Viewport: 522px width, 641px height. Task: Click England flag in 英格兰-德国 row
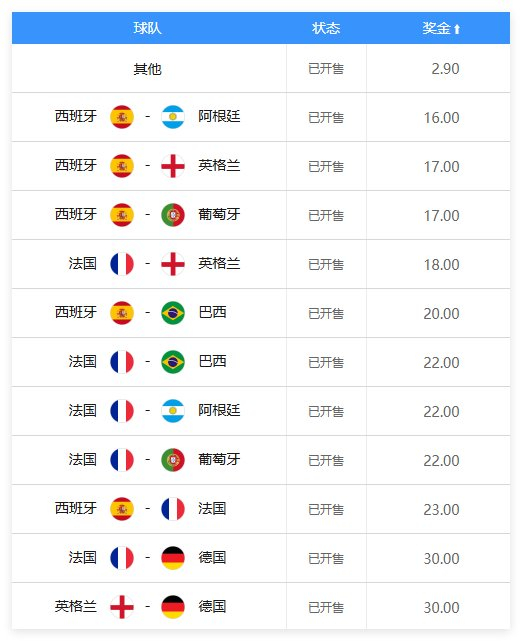pyautogui.click(x=122, y=607)
